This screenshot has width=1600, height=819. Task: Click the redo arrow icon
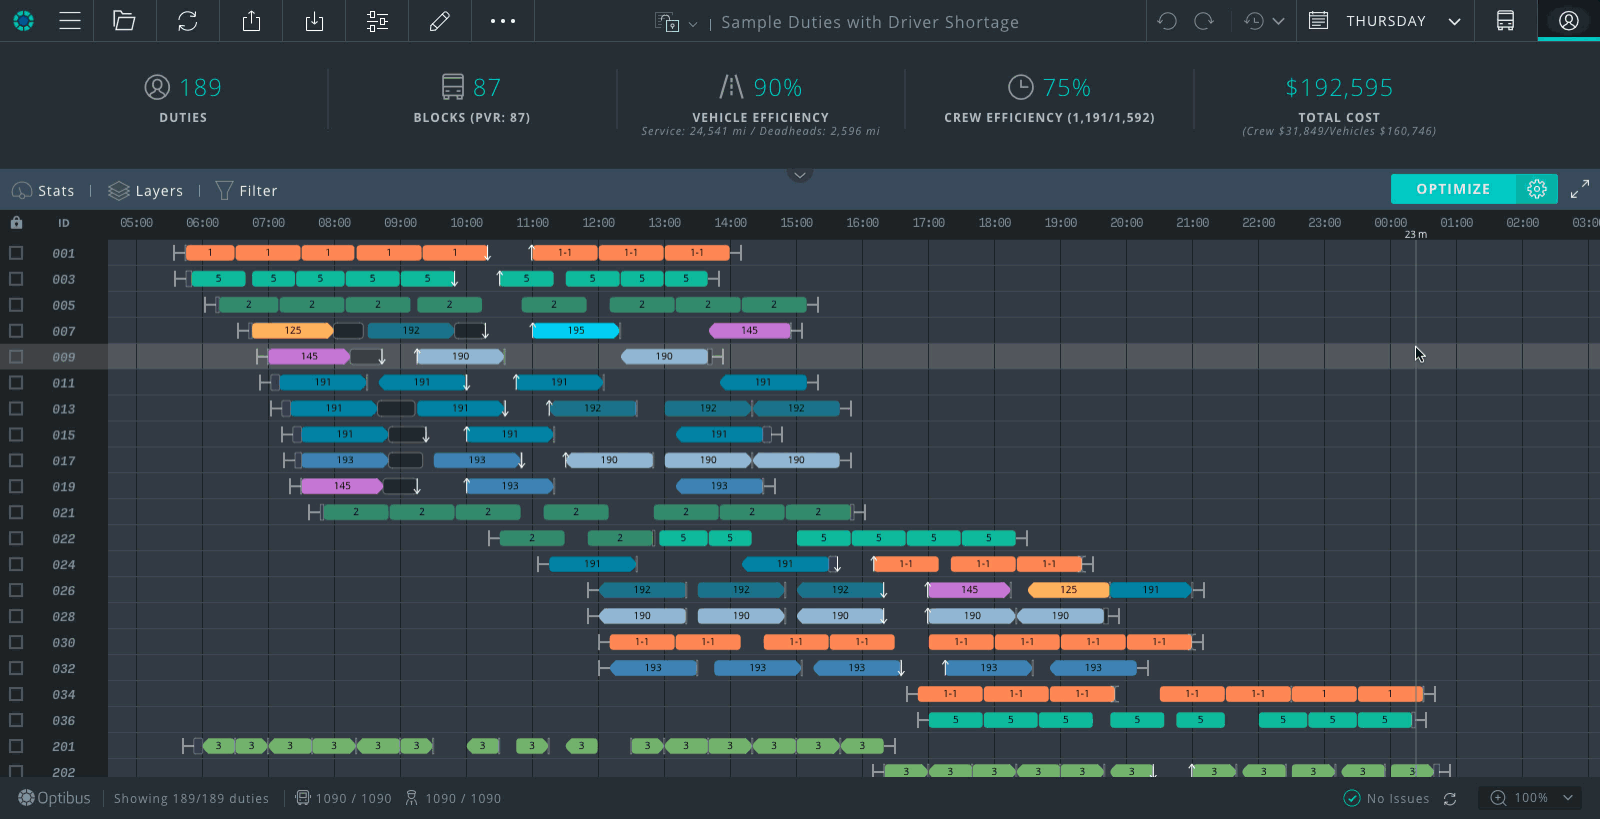click(x=1204, y=21)
